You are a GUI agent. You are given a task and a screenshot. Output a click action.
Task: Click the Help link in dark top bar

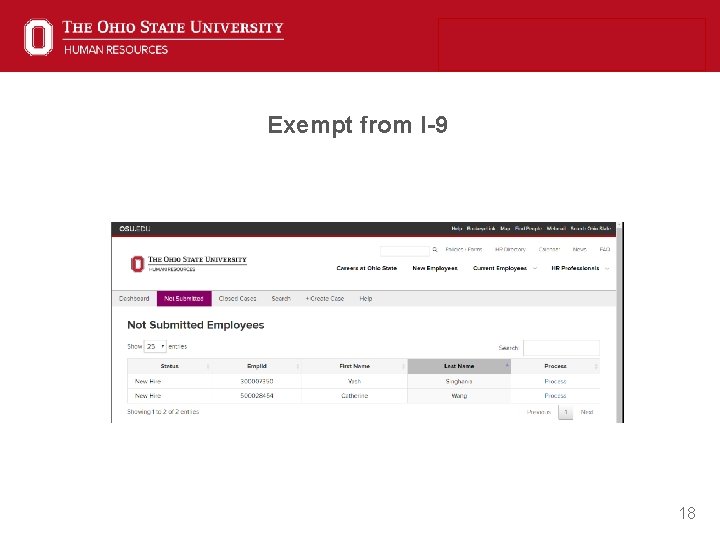coord(457,228)
